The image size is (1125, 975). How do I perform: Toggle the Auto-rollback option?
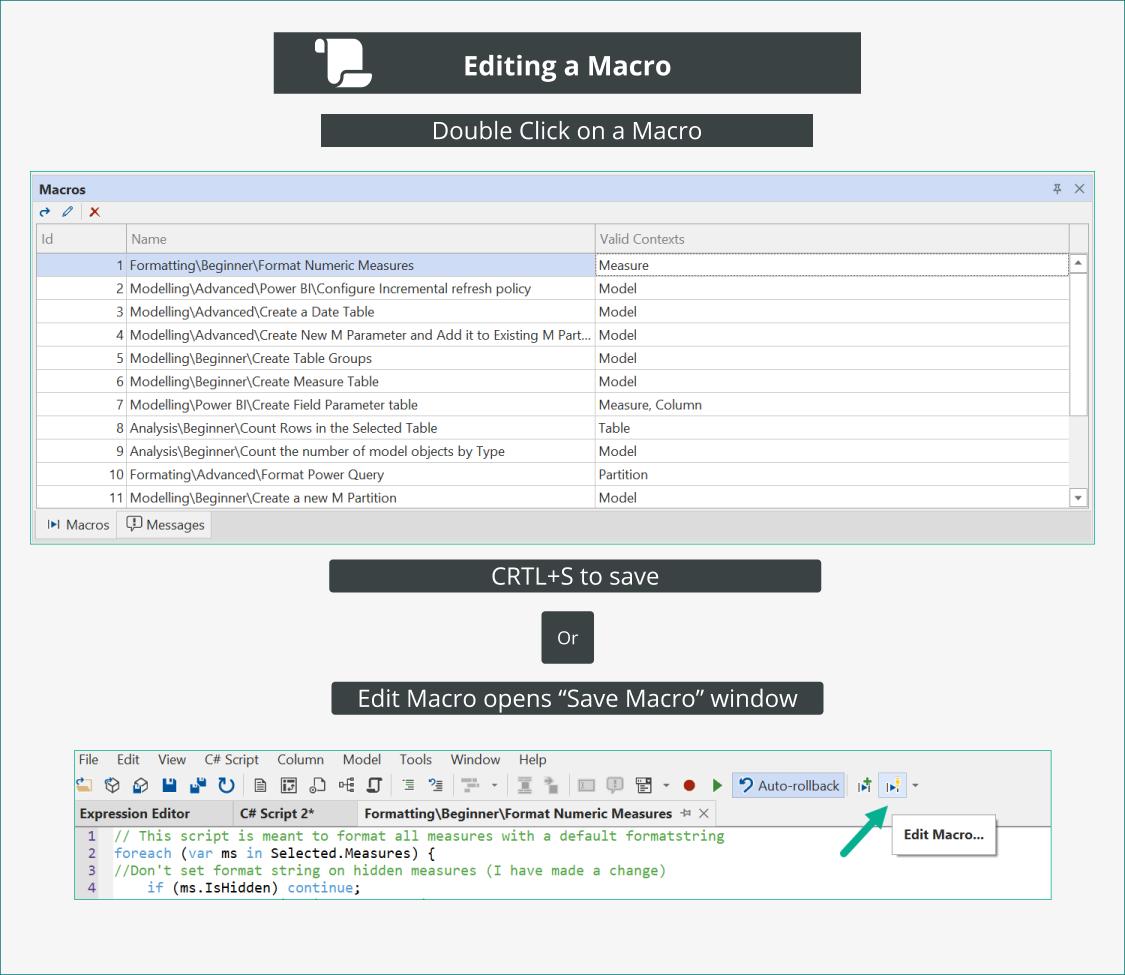[x=788, y=785]
